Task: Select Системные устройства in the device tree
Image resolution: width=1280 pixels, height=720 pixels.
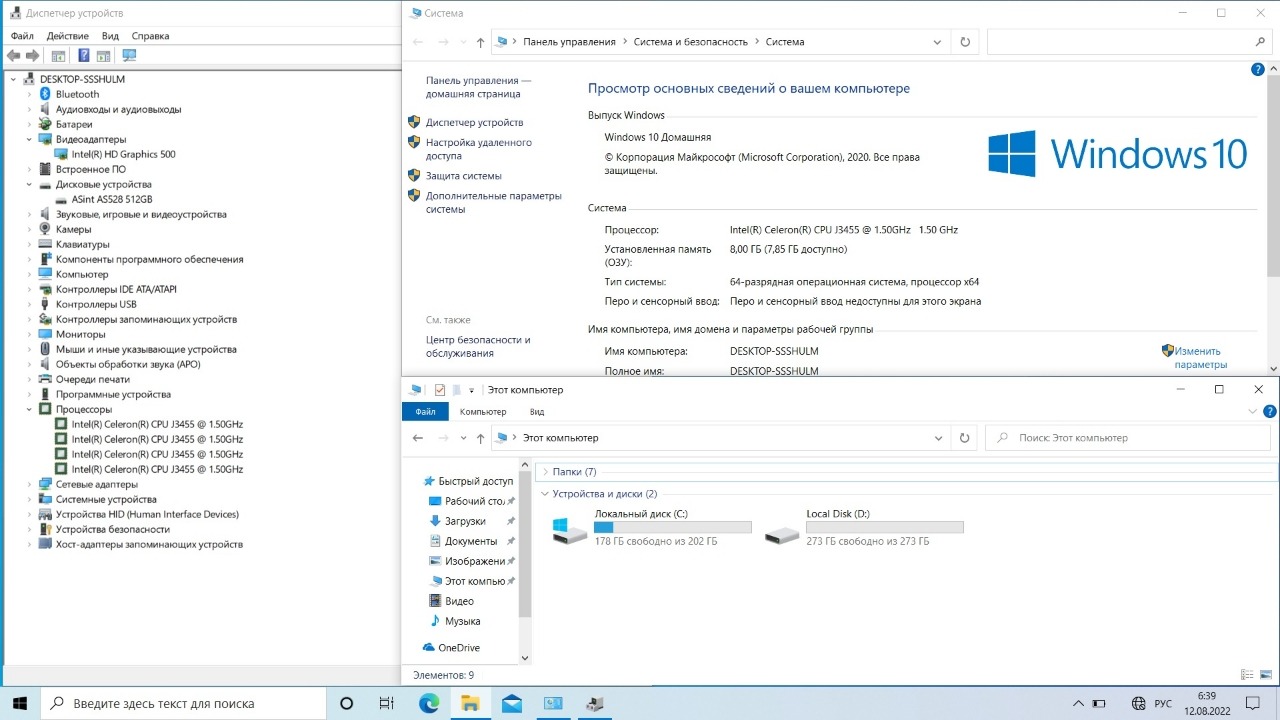Action: point(106,499)
